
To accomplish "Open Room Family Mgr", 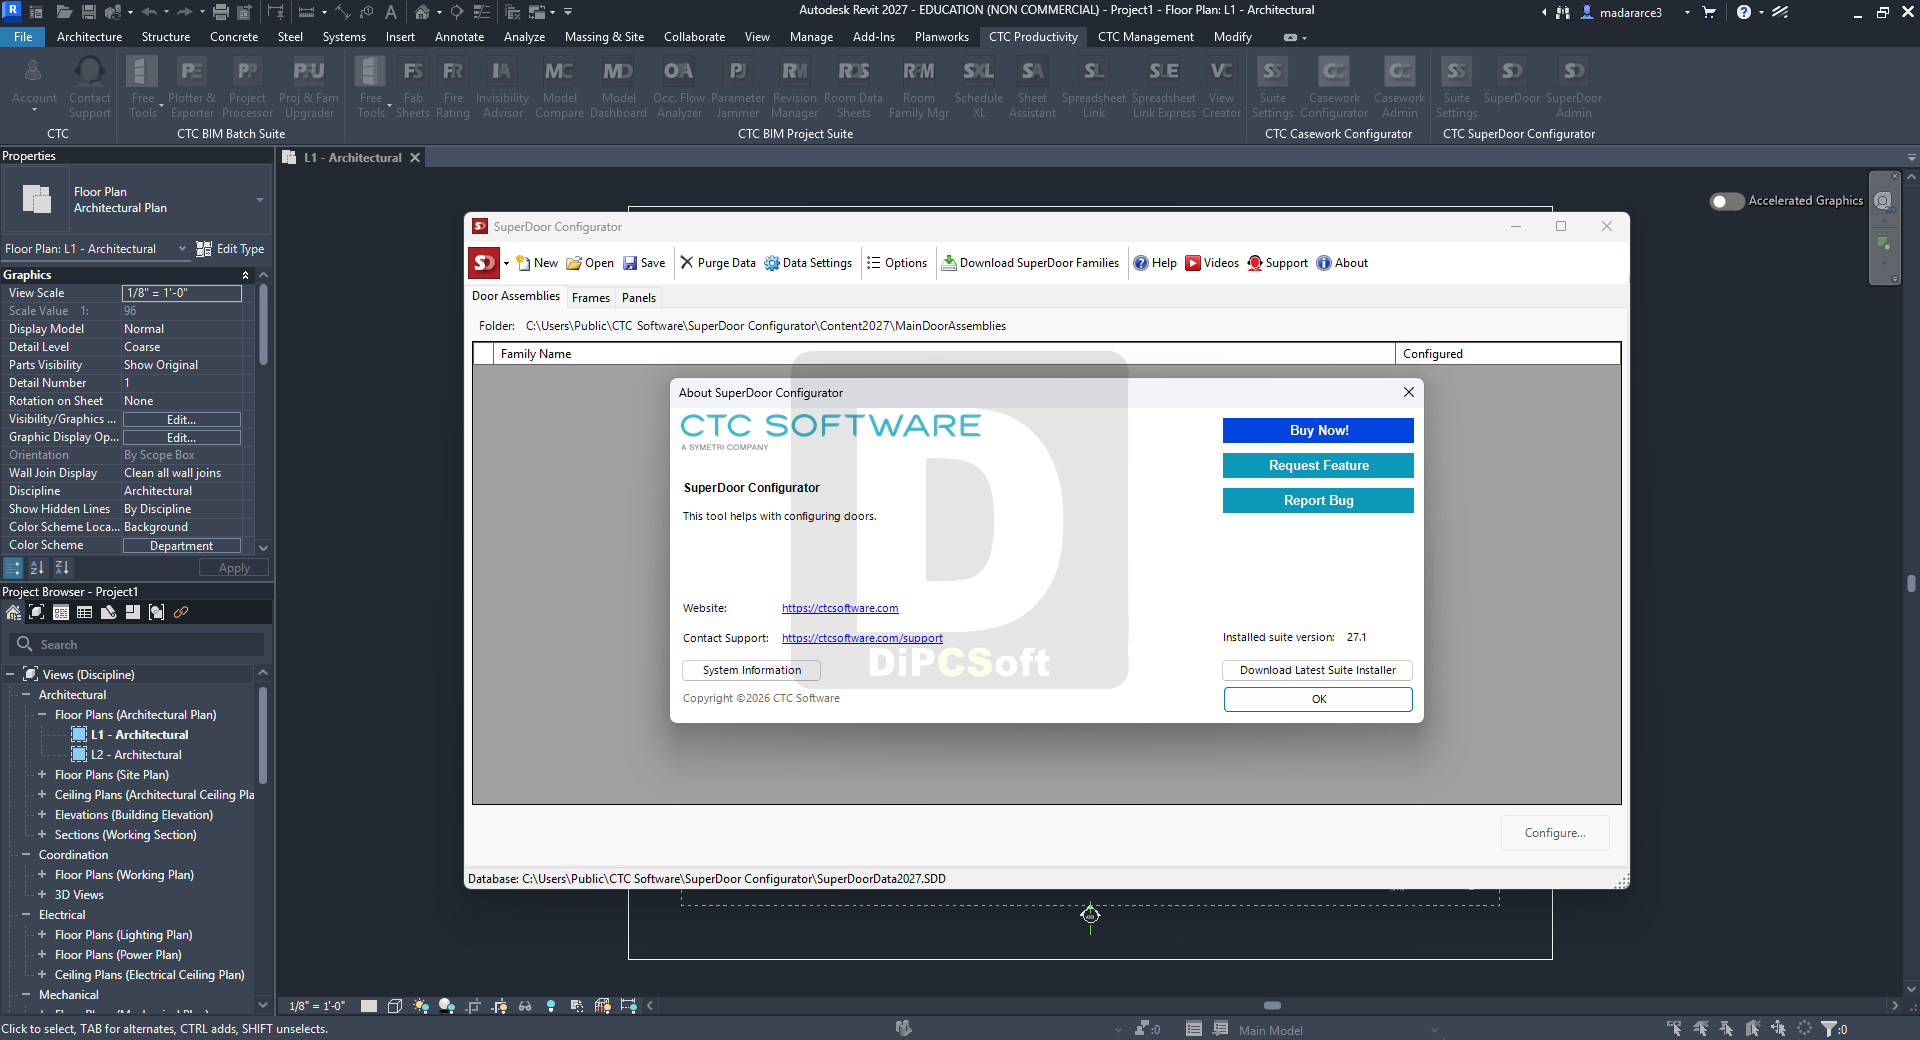I will tap(919, 88).
